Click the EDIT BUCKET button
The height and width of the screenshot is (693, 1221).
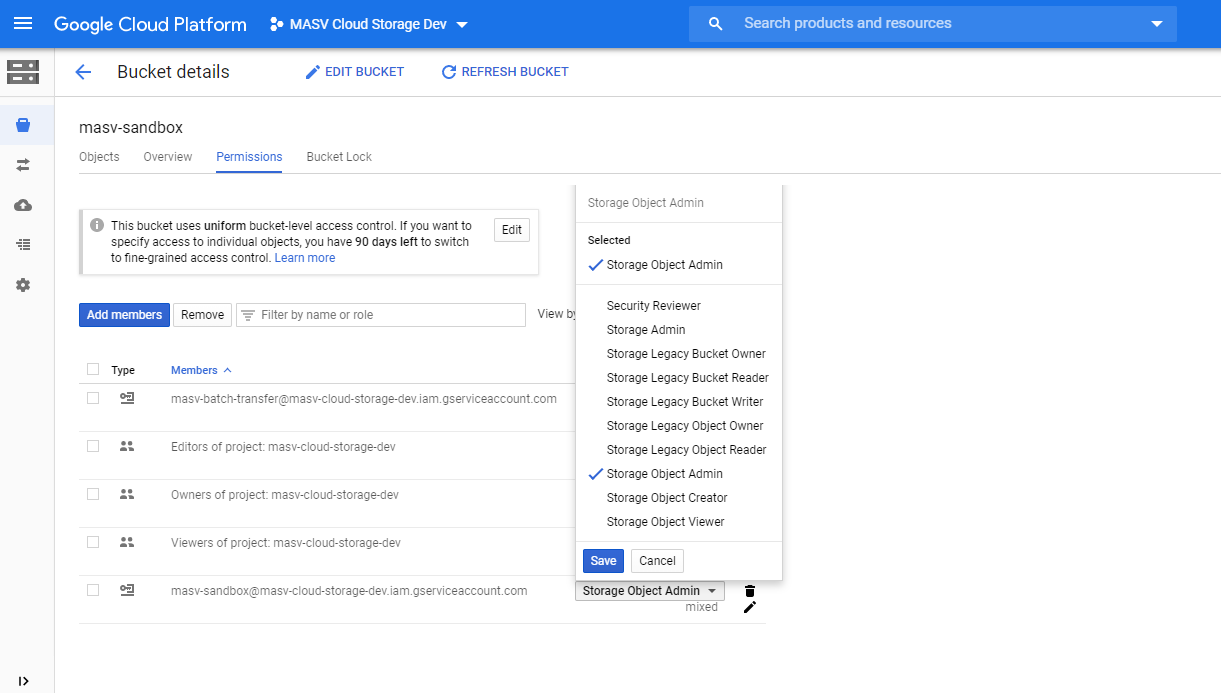(355, 72)
